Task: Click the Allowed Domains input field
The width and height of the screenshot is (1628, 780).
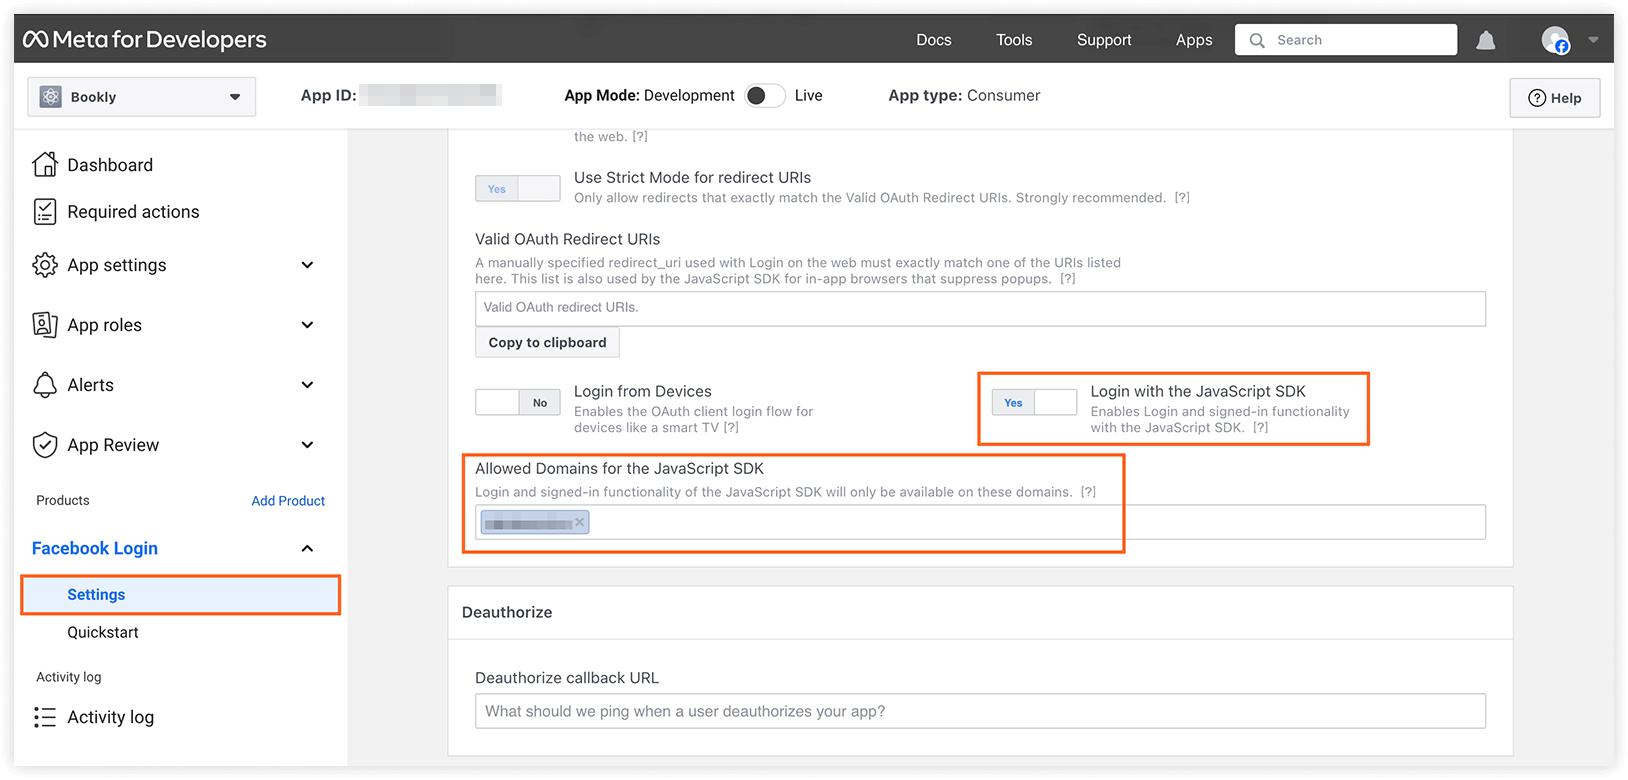Action: (980, 522)
